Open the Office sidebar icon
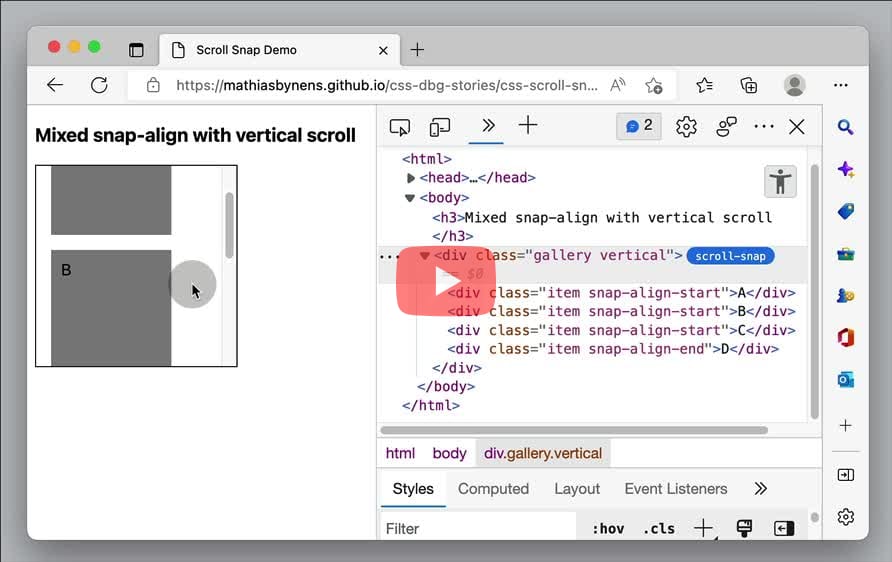This screenshot has height=562, width=892. (845, 338)
